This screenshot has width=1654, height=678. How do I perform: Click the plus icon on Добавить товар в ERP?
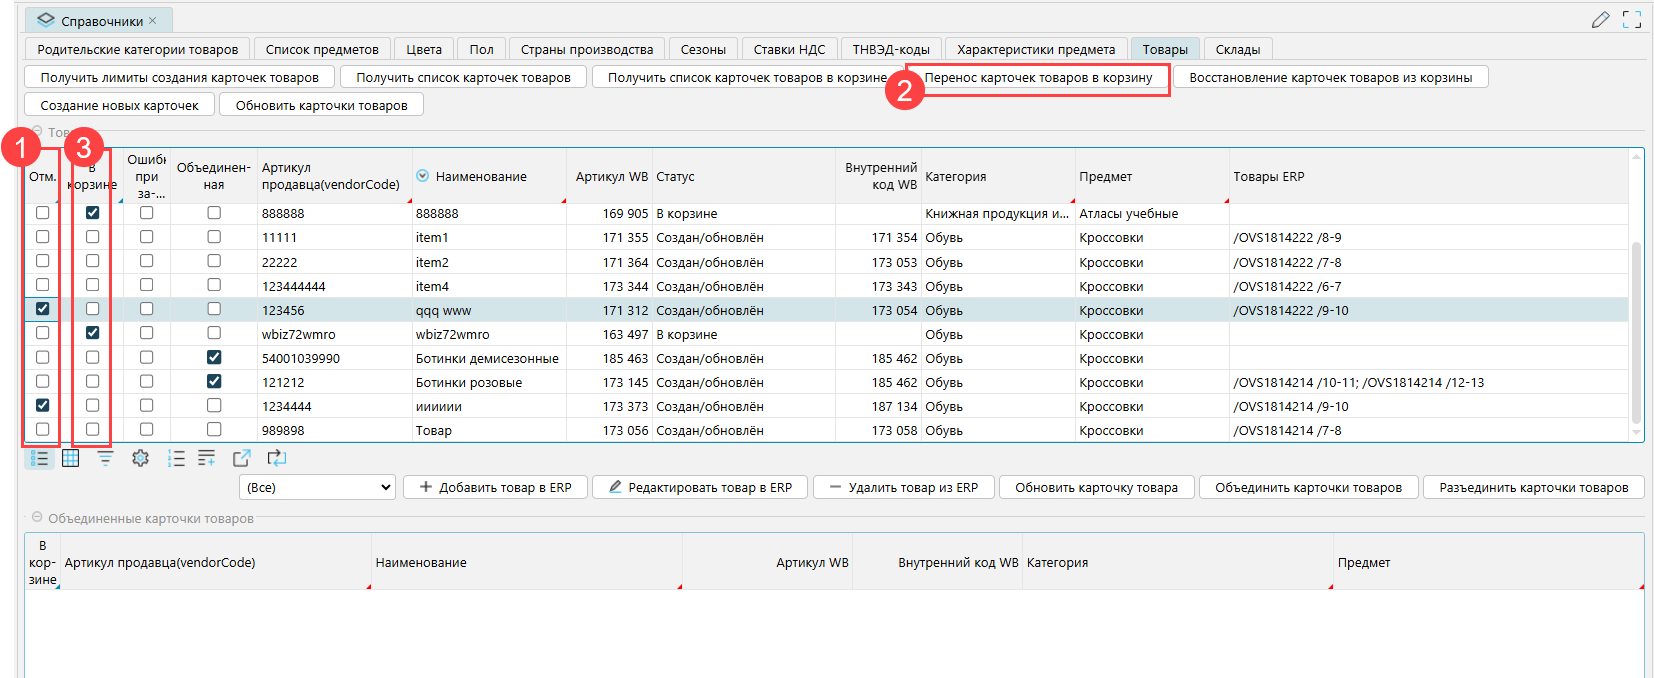(426, 487)
